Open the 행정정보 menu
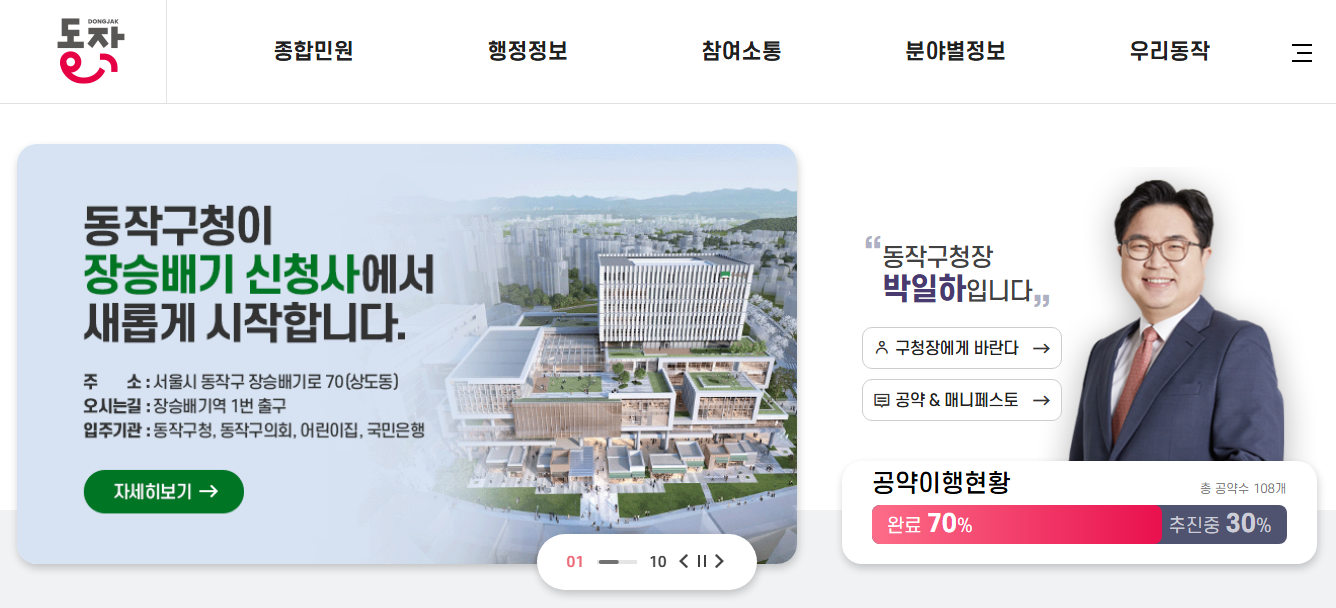 pyautogui.click(x=527, y=51)
